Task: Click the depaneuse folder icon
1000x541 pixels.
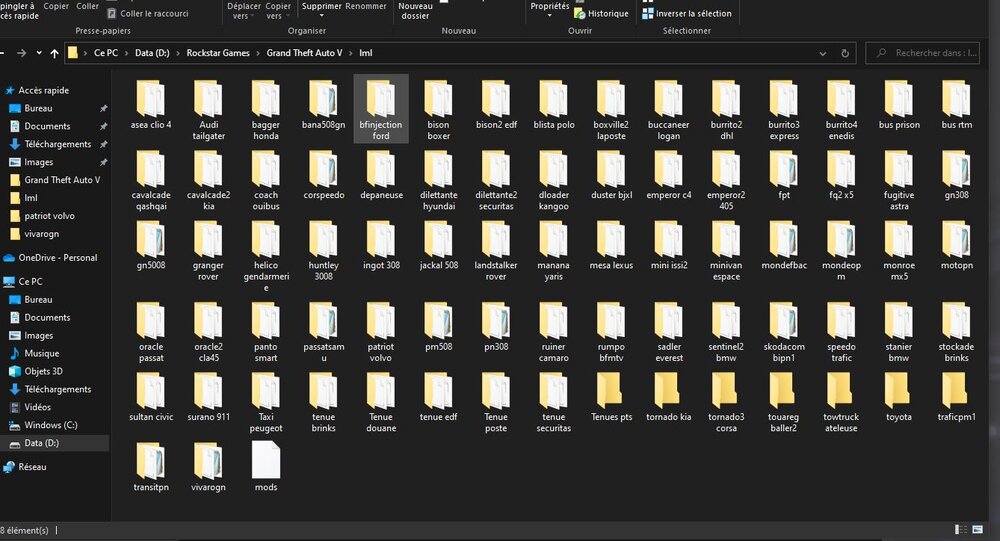Action: [381, 168]
